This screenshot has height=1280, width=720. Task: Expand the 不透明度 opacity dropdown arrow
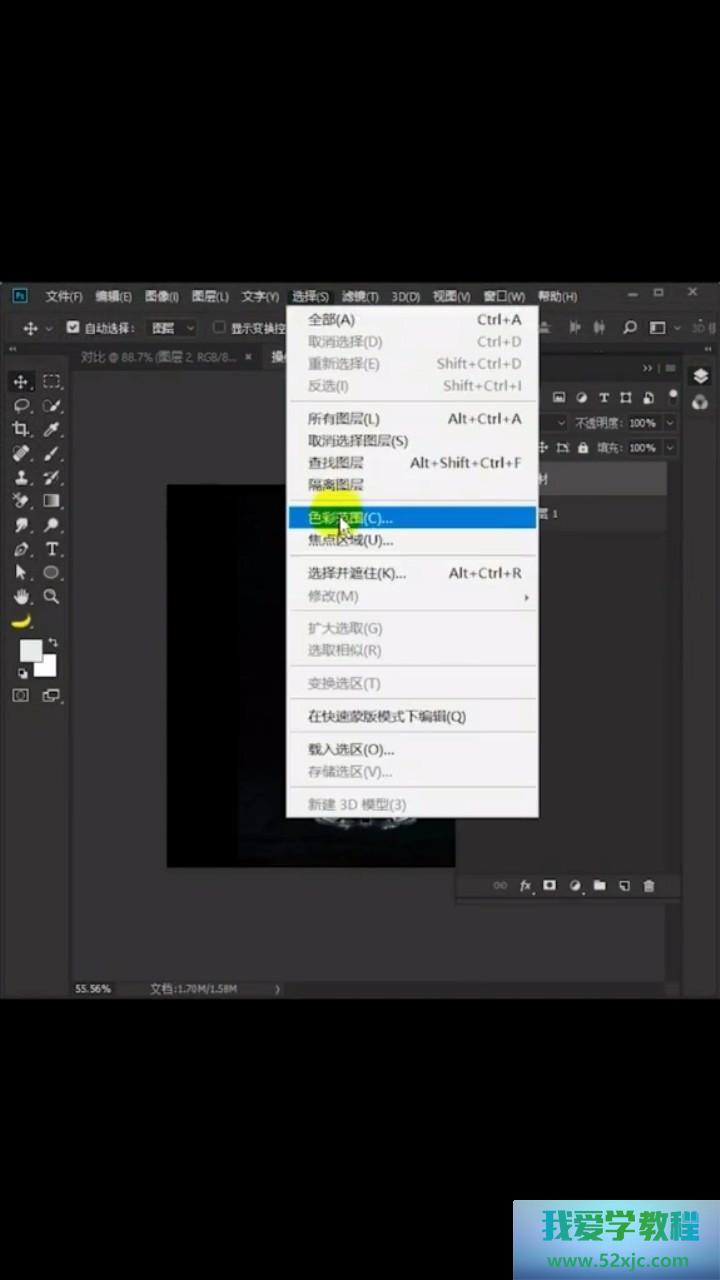coord(669,423)
